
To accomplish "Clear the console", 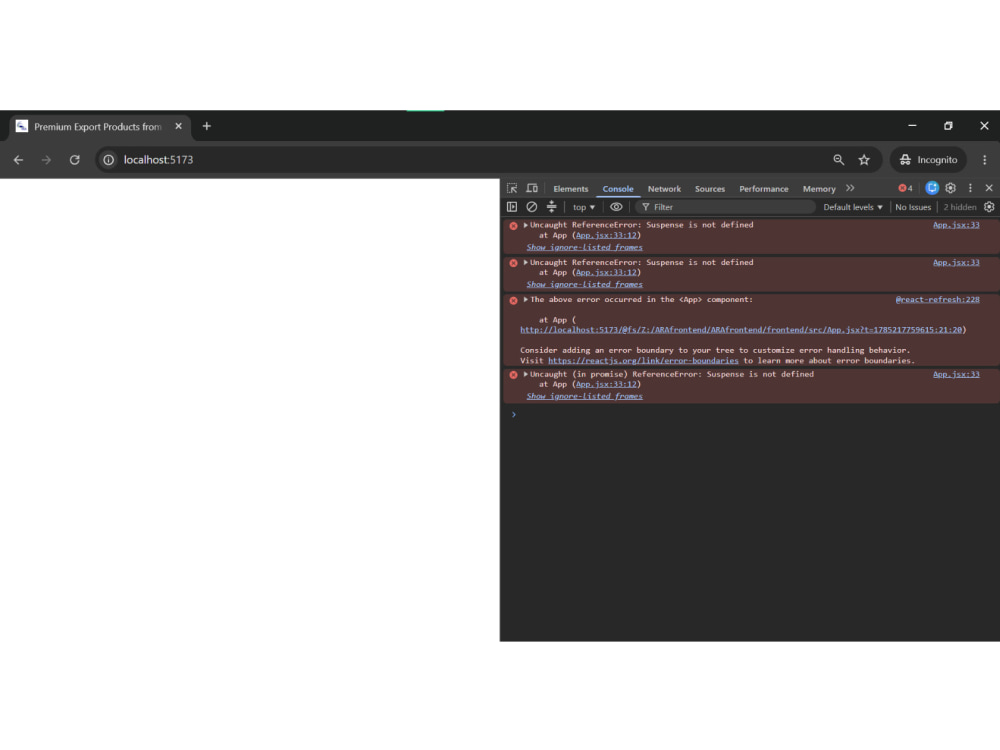I will 532,207.
